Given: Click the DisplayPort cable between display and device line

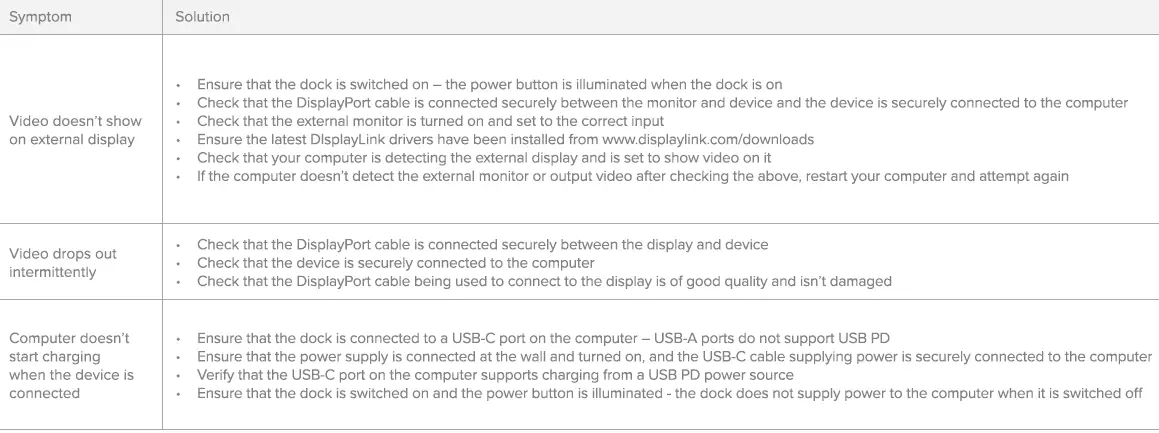Looking at the screenshot, I should point(482,244).
